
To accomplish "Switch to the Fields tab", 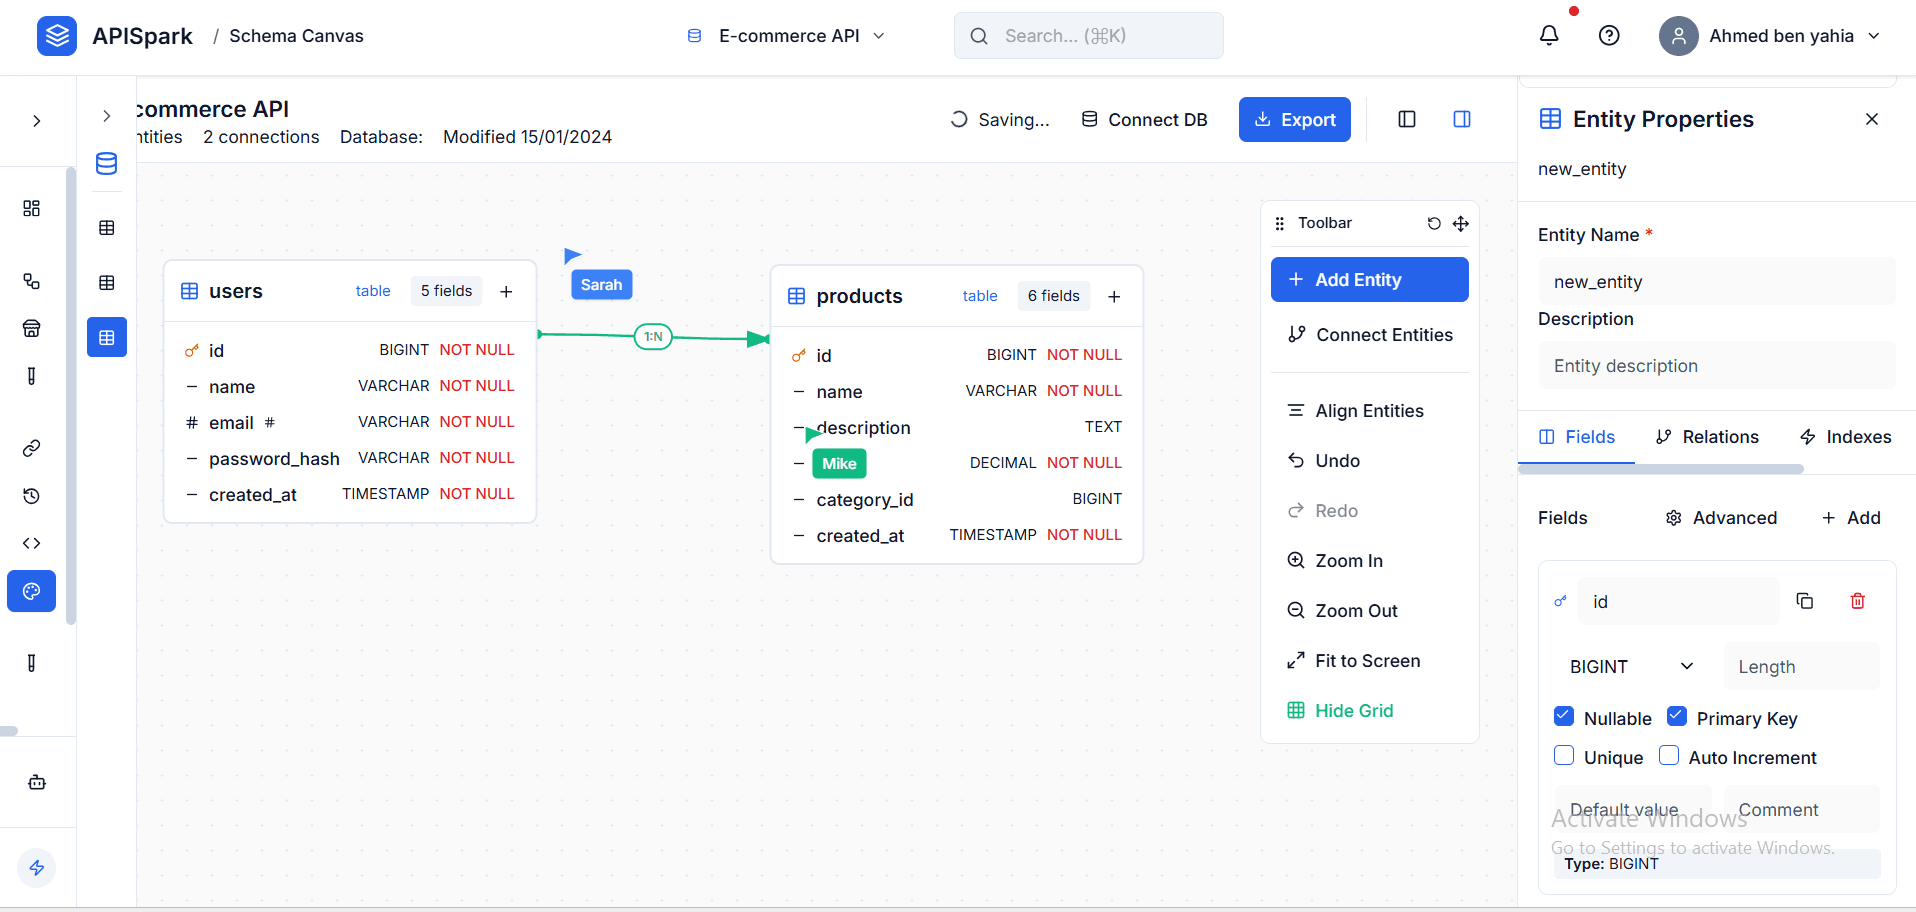I will [1576, 437].
